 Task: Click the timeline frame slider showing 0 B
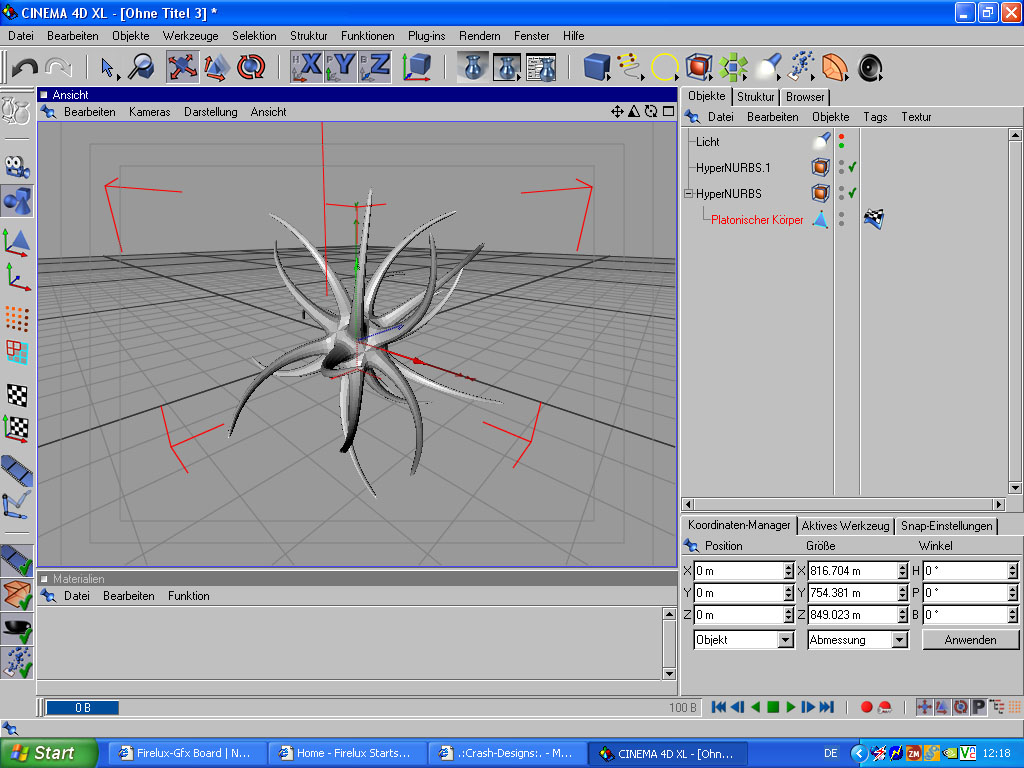click(x=82, y=708)
